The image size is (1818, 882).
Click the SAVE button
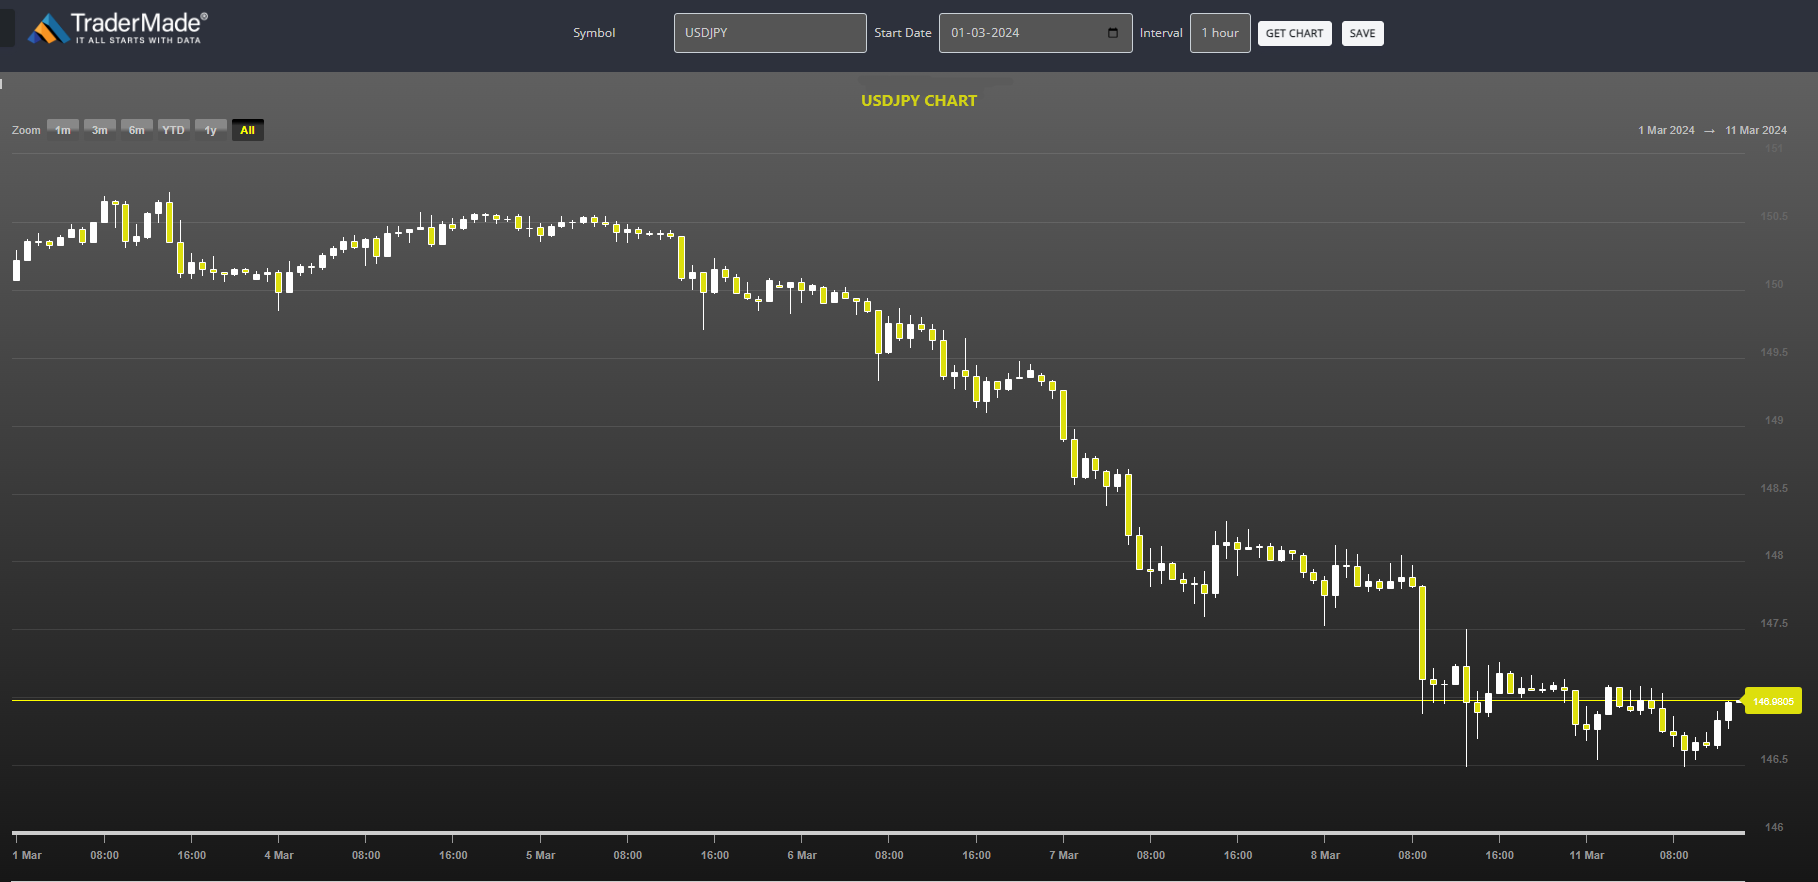(x=1362, y=33)
